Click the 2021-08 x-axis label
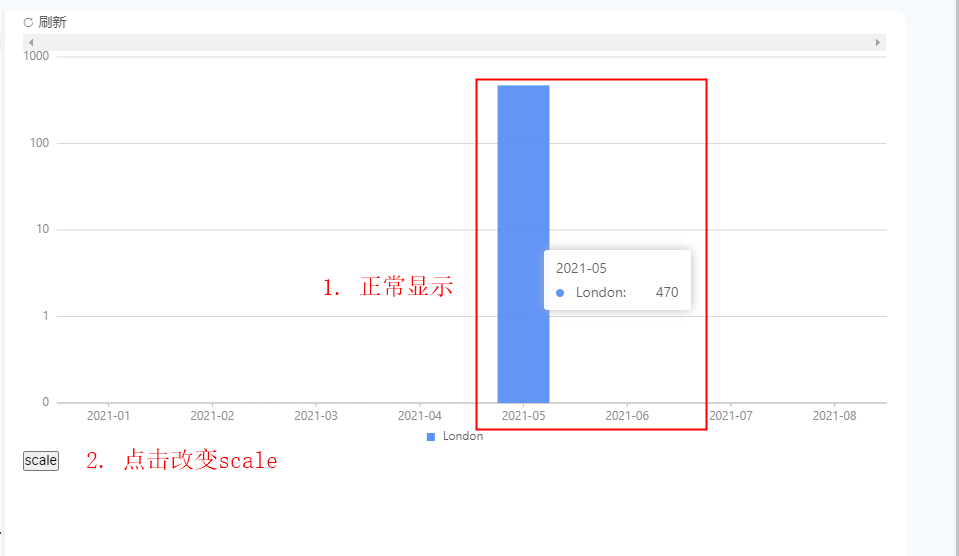The image size is (959, 556). pos(834,416)
